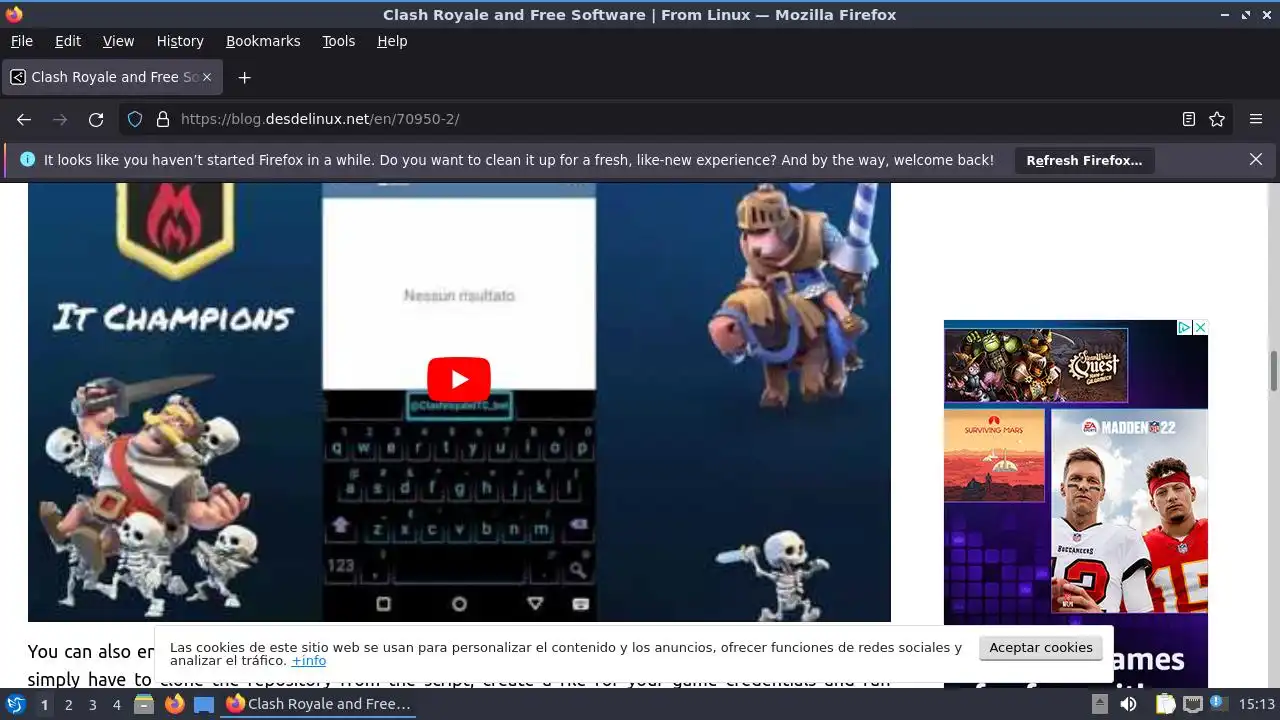Open the Help menu
This screenshot has width=1280, height=720.
pyautogui.click(x=392, y=41)
